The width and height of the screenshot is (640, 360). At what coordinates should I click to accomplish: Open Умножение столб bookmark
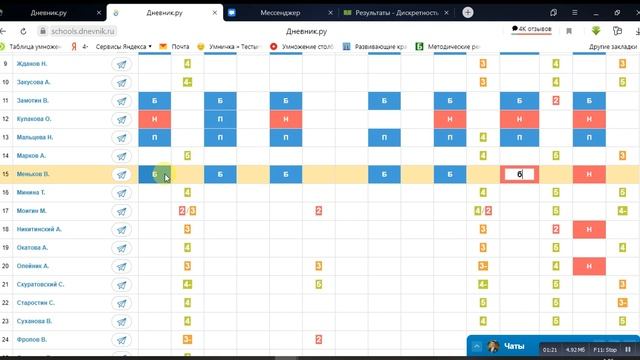pos(302,47)
